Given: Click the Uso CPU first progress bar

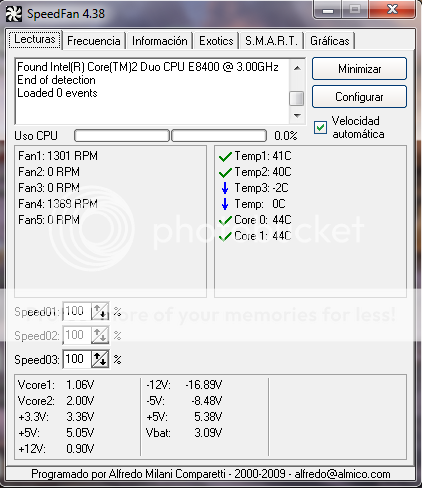Looking at the screenshot, I should tap(122, 136).
